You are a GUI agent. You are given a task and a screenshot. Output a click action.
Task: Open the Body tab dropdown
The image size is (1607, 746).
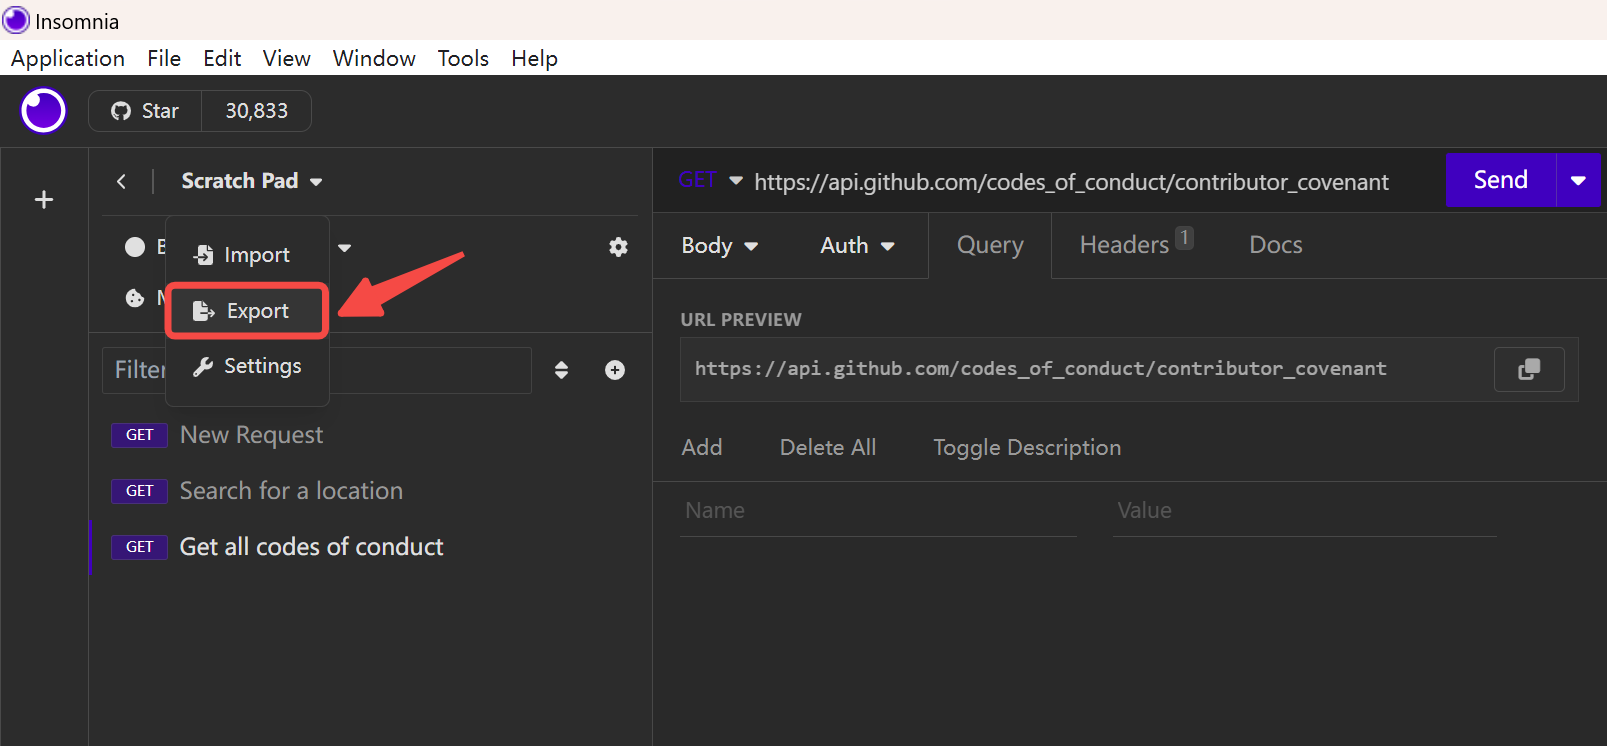click(x=720, y=246)
